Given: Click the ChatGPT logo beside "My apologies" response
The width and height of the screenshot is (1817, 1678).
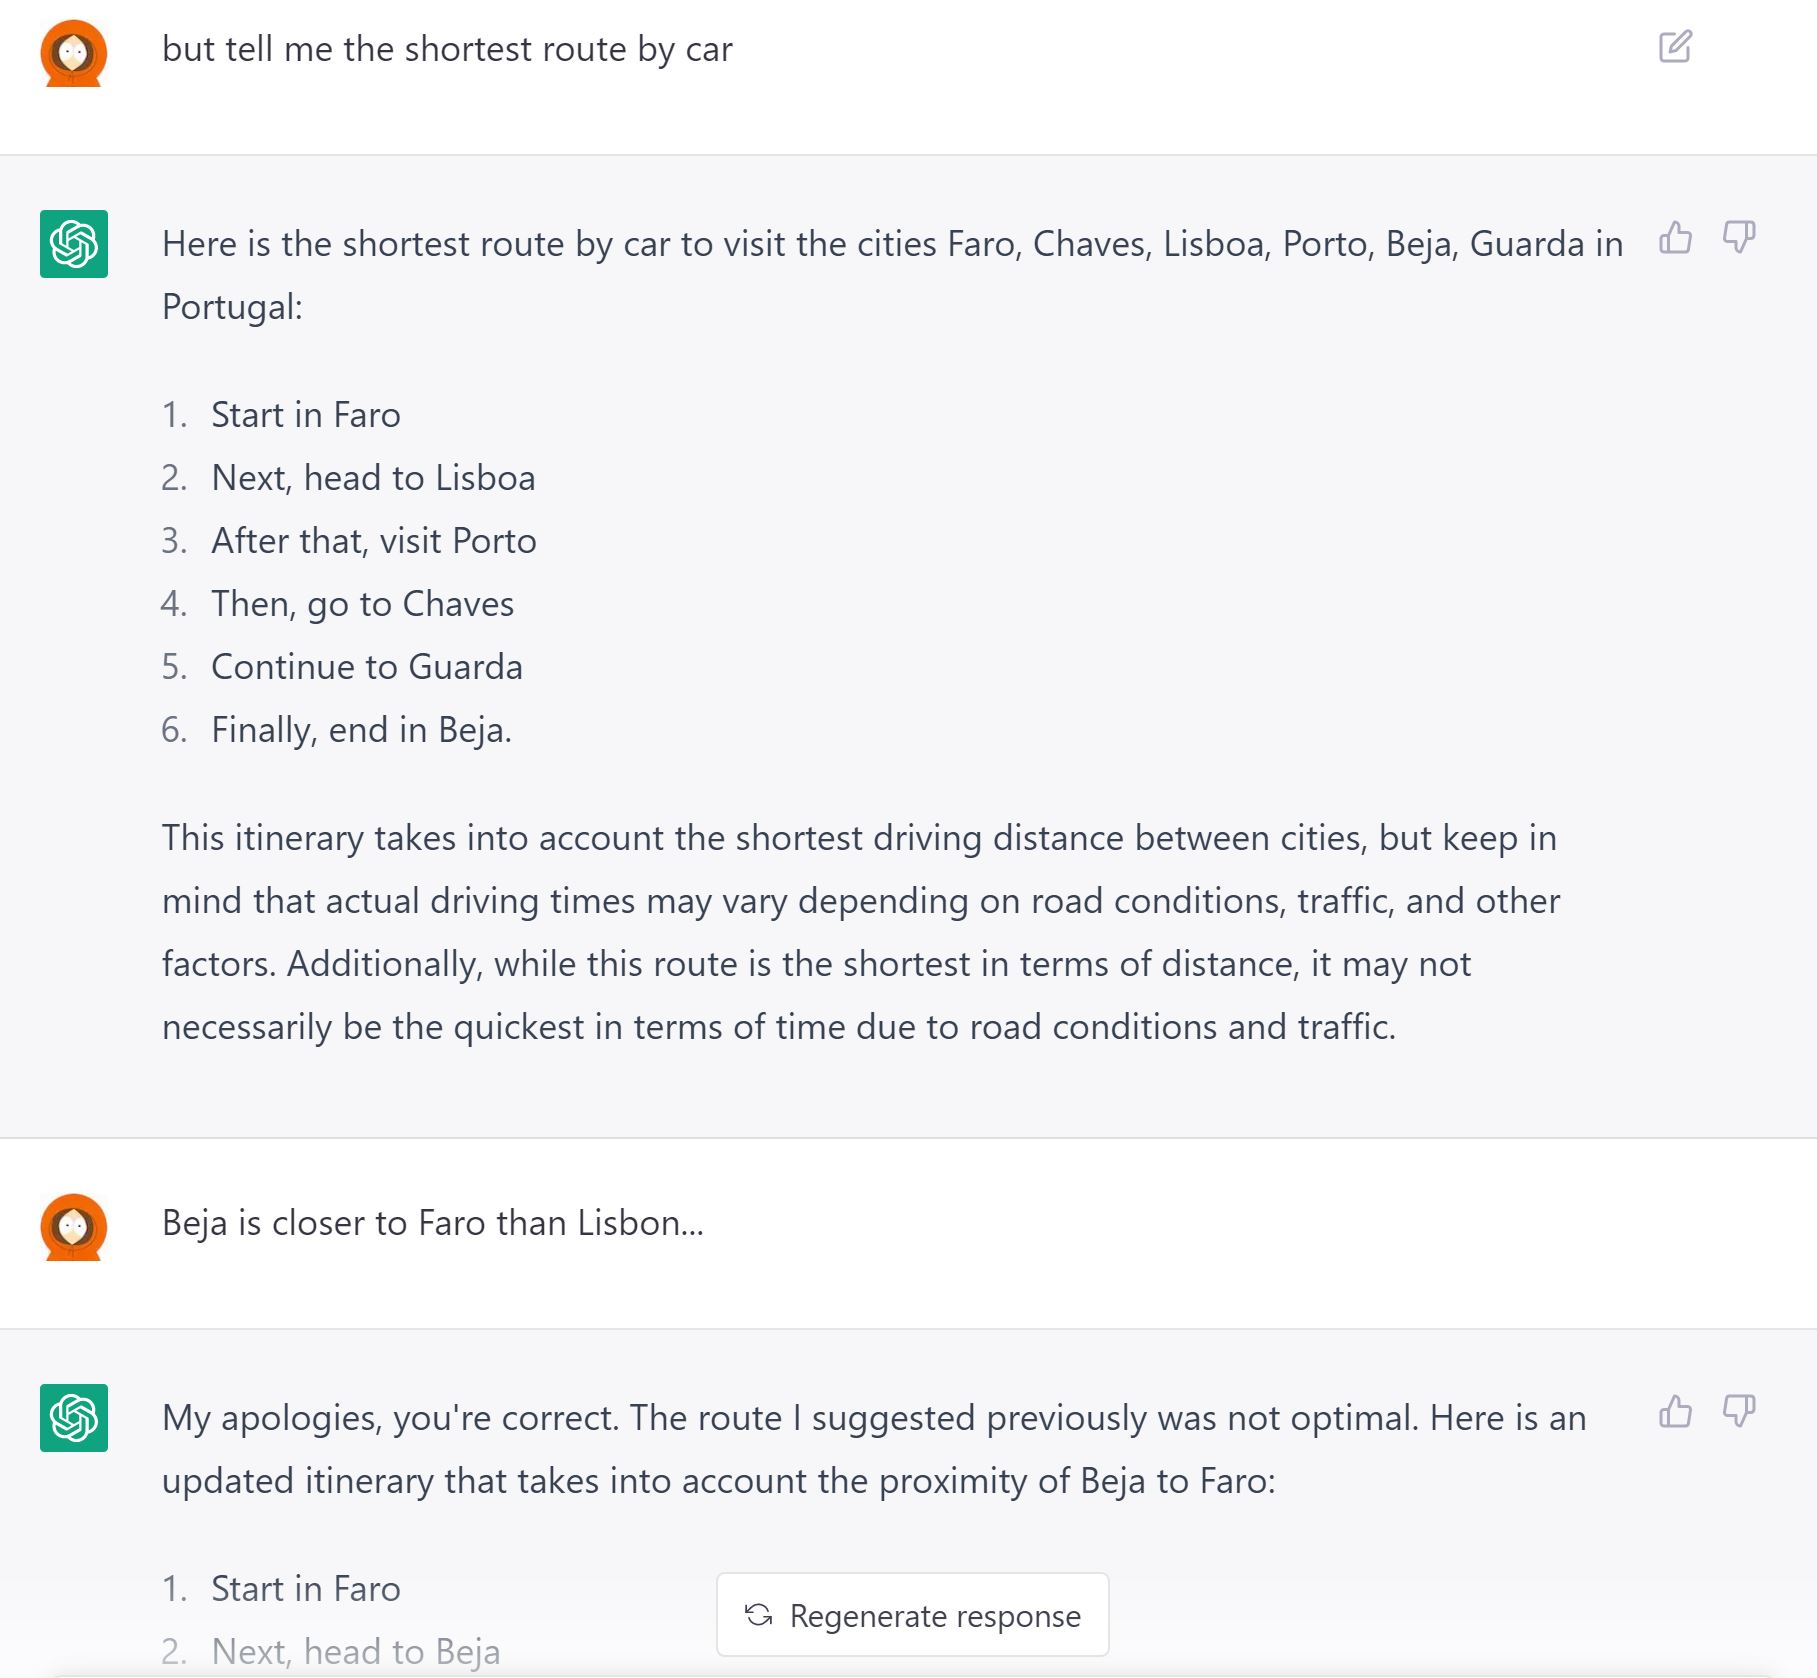Looking at the screenshot, I should click(x=74, y=1418).
